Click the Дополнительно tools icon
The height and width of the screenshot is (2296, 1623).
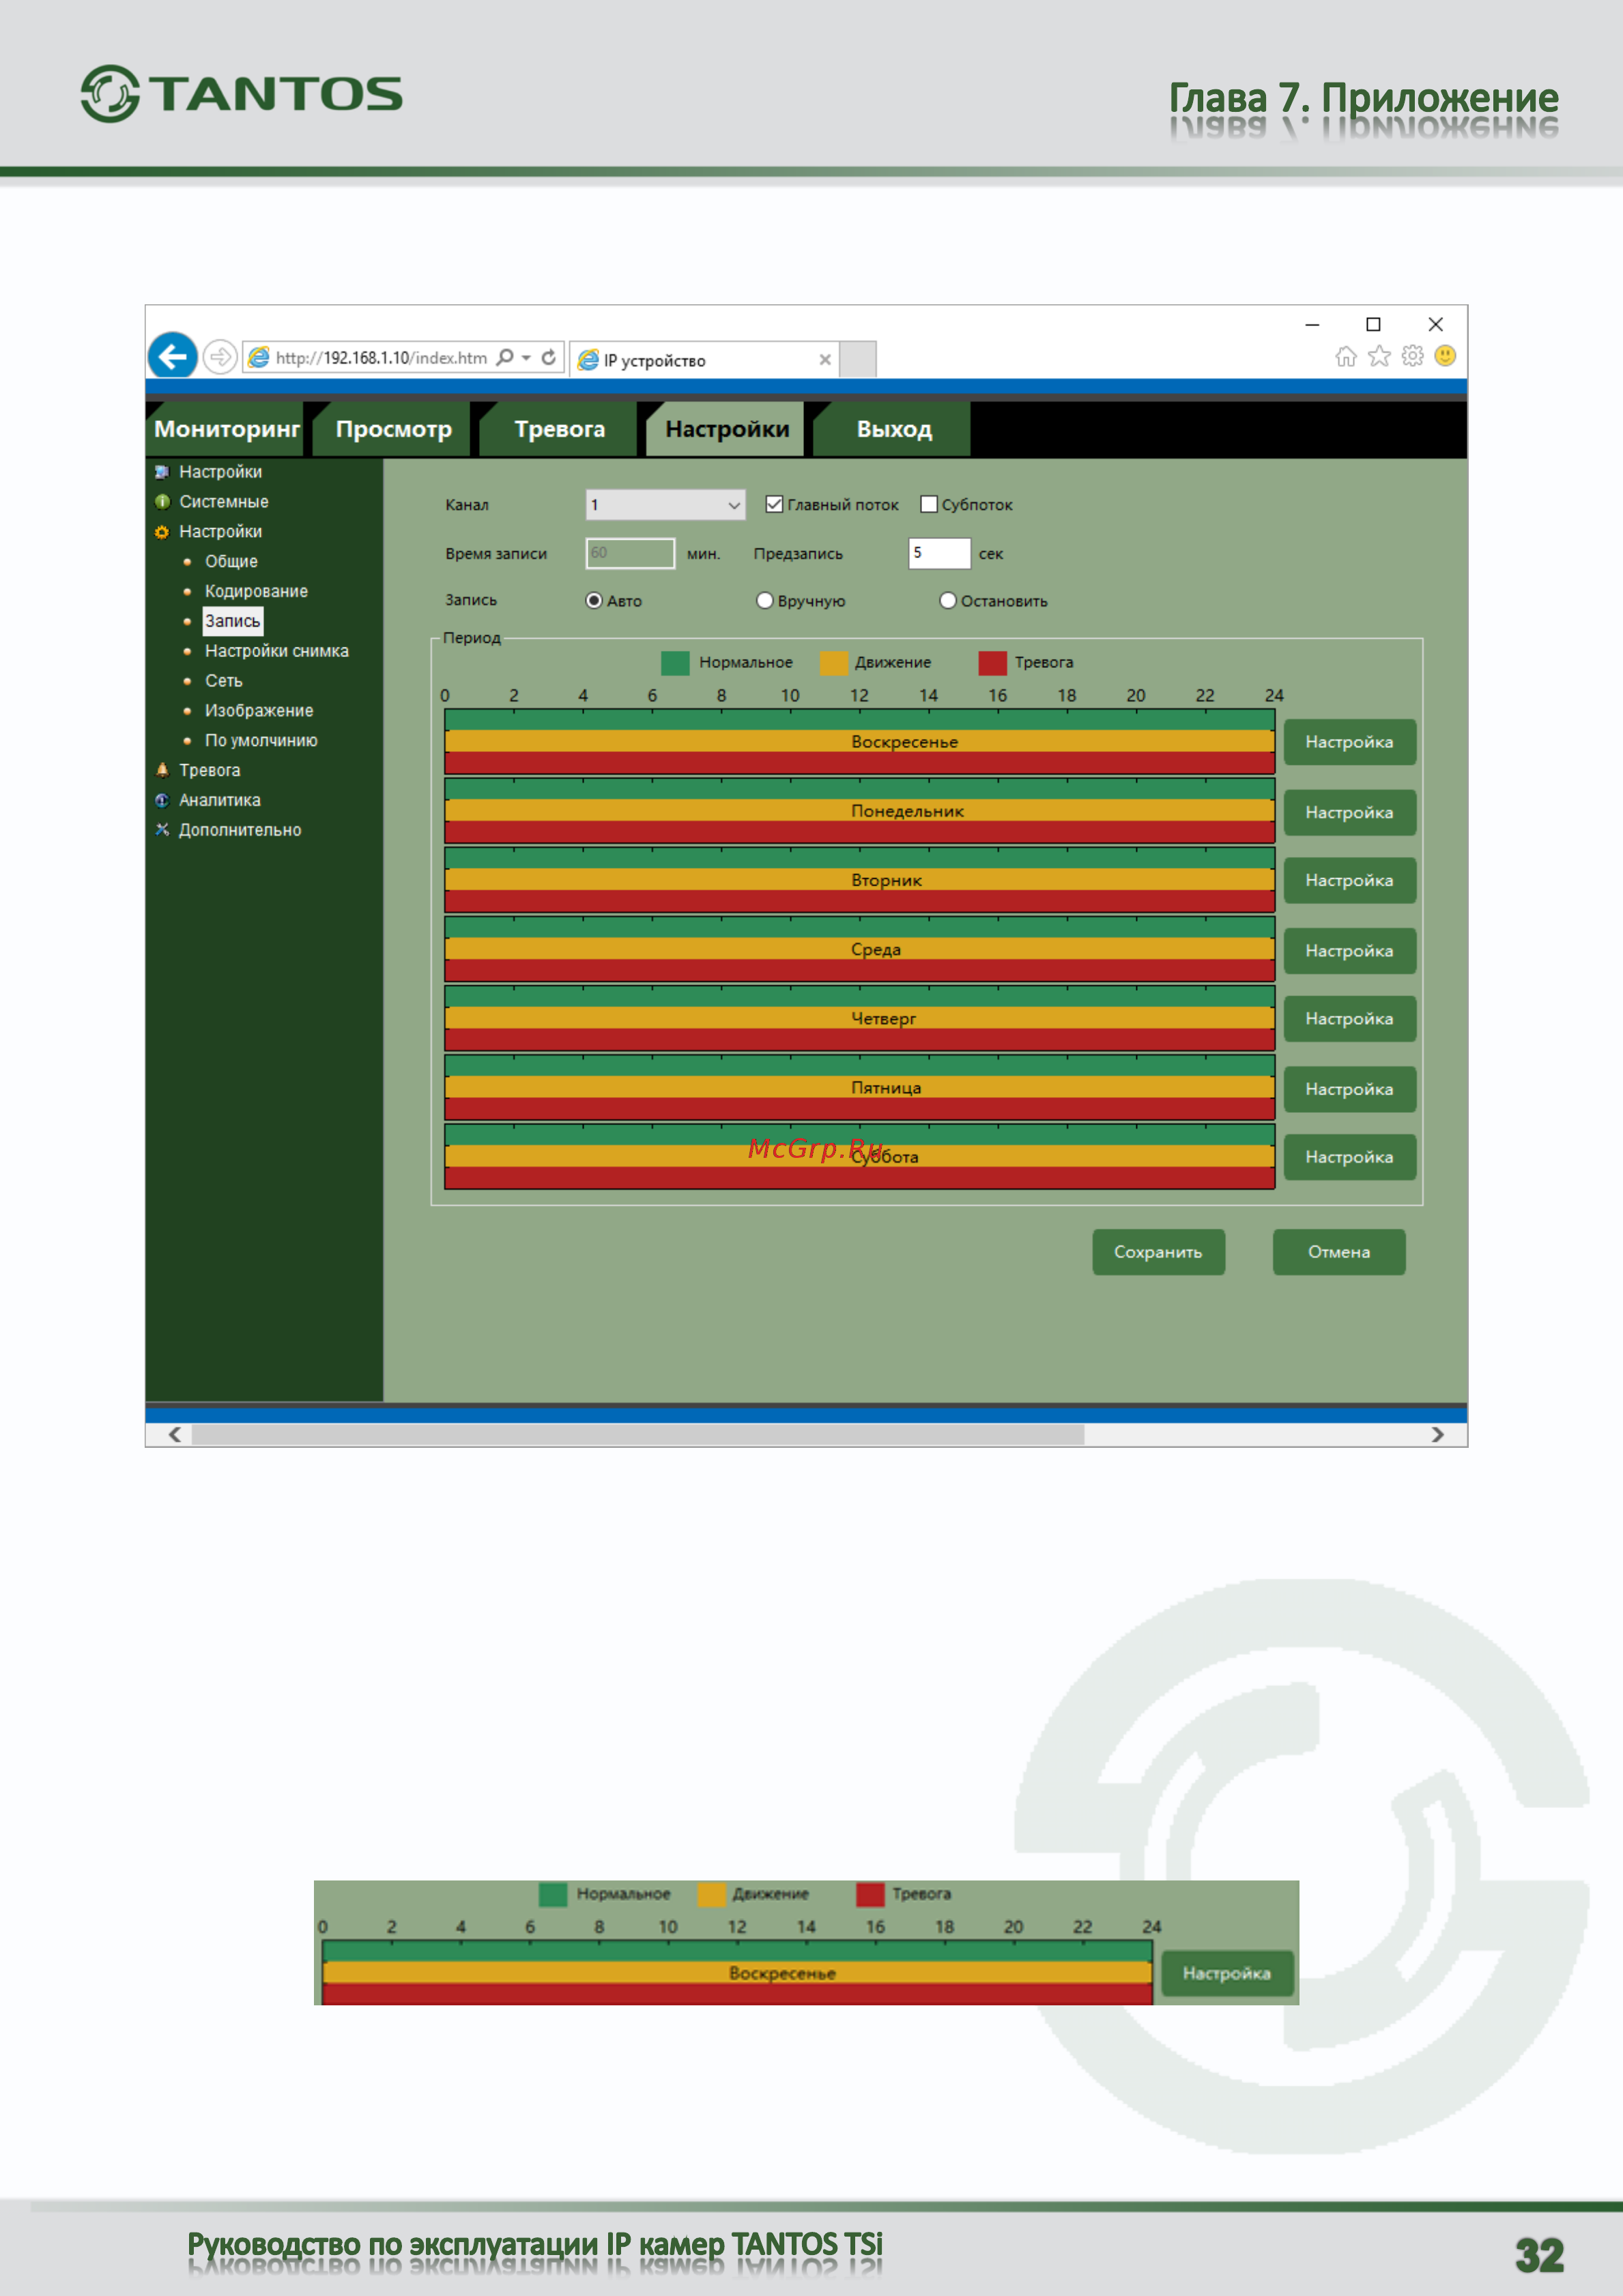point(162,830)
